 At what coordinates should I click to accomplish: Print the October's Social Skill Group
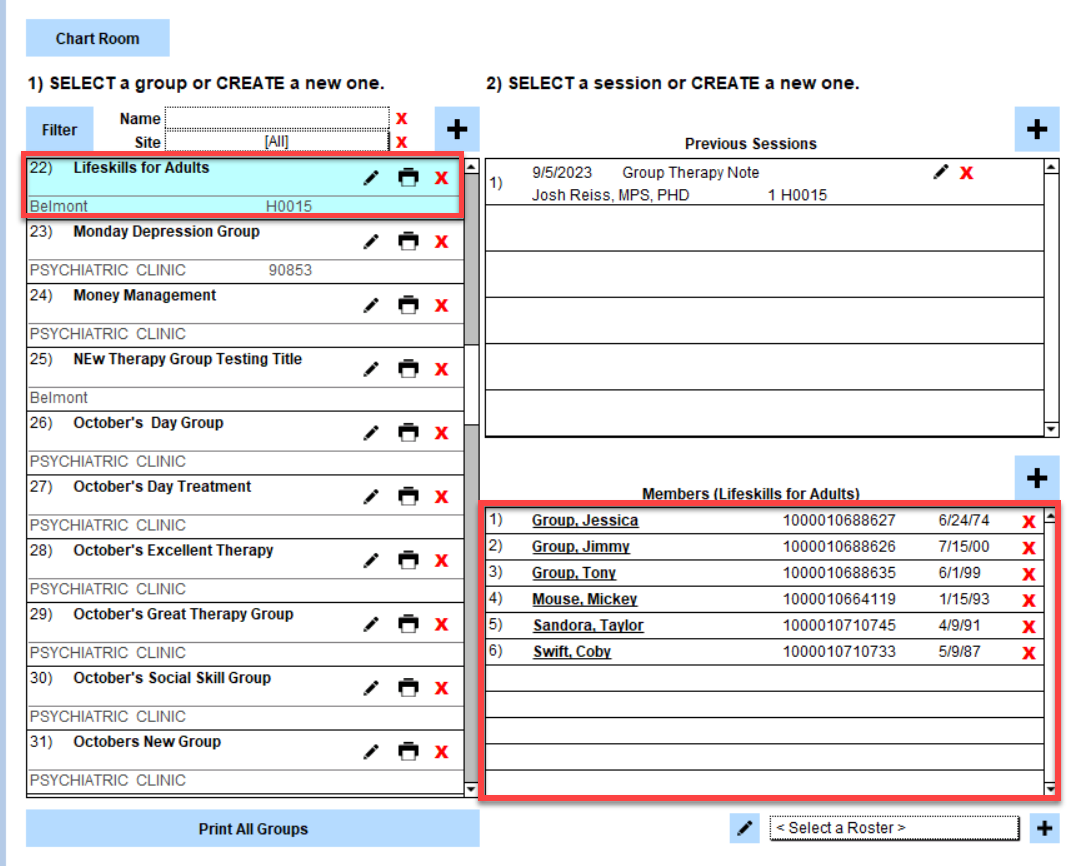pyautogui.click(x=408, y=688)
